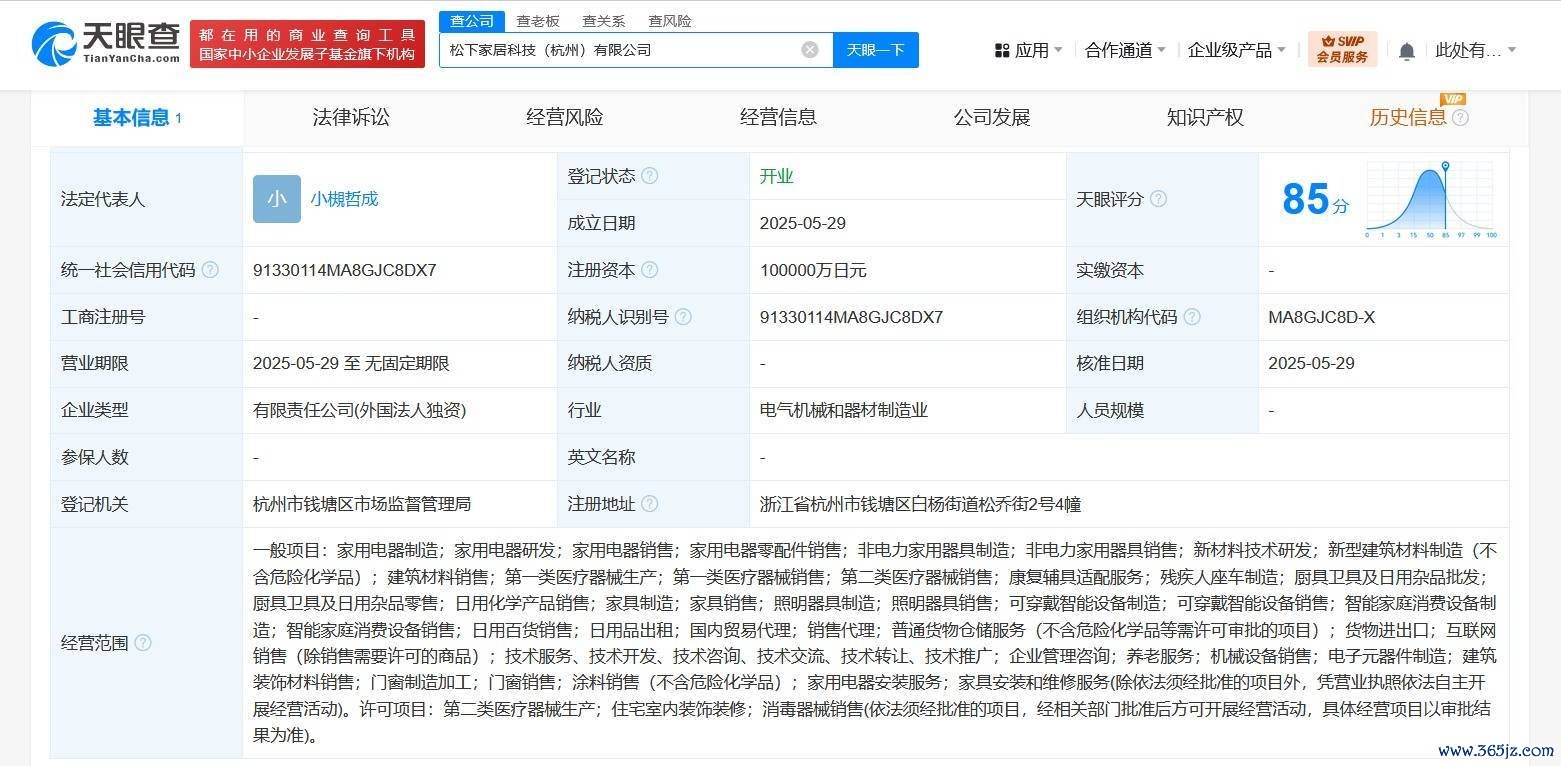Viewport: 1561px width, 766px height.
Task: Click the 2025-05-29 value in 成立日期 row
Action: pos(803,223)
